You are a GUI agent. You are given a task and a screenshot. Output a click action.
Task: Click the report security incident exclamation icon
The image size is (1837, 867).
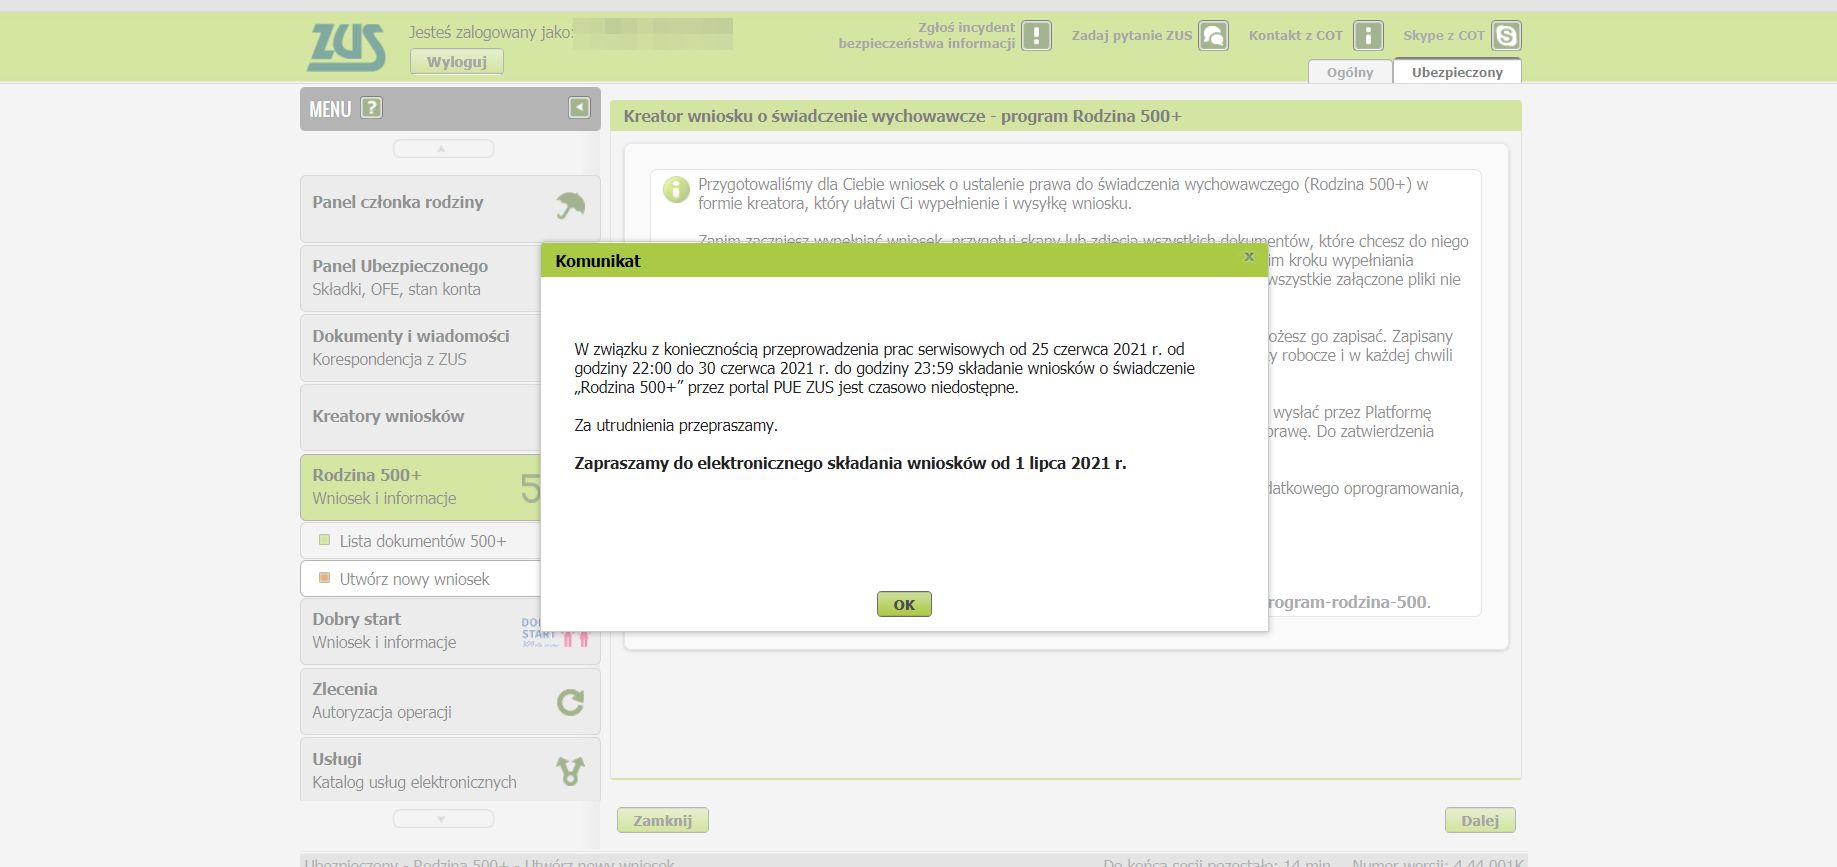[1036, 36]
